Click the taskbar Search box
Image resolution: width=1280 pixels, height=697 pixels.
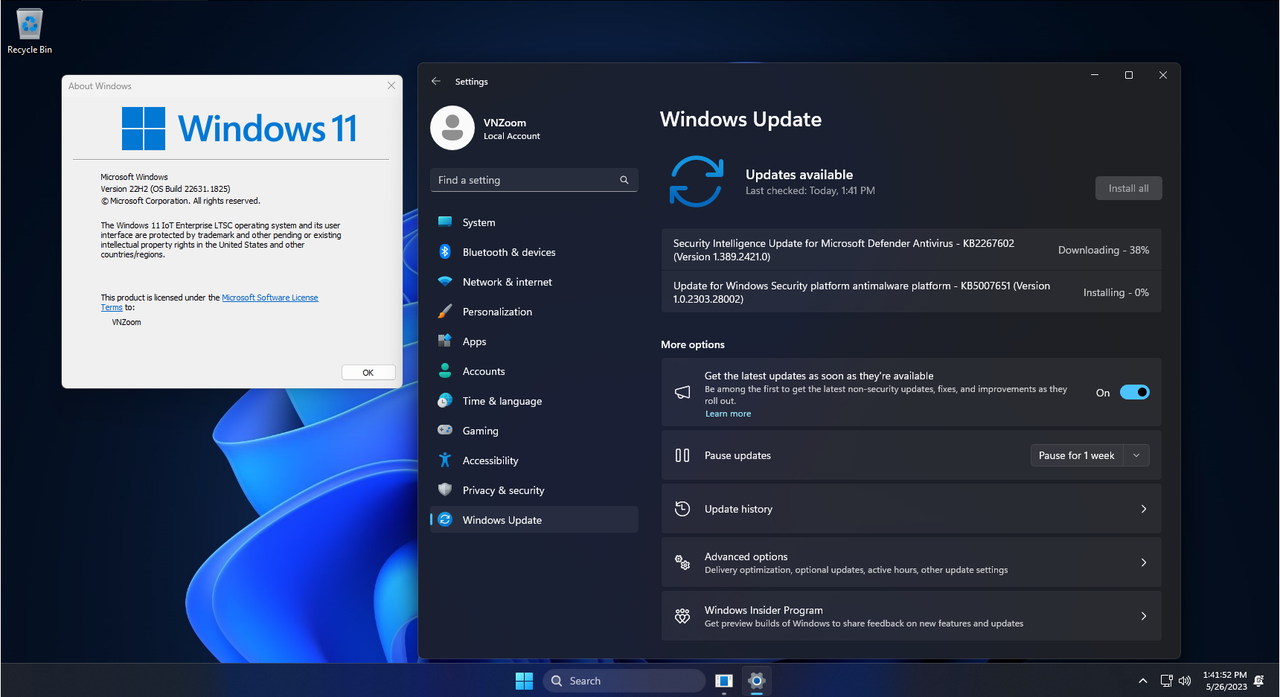[624, 681]
